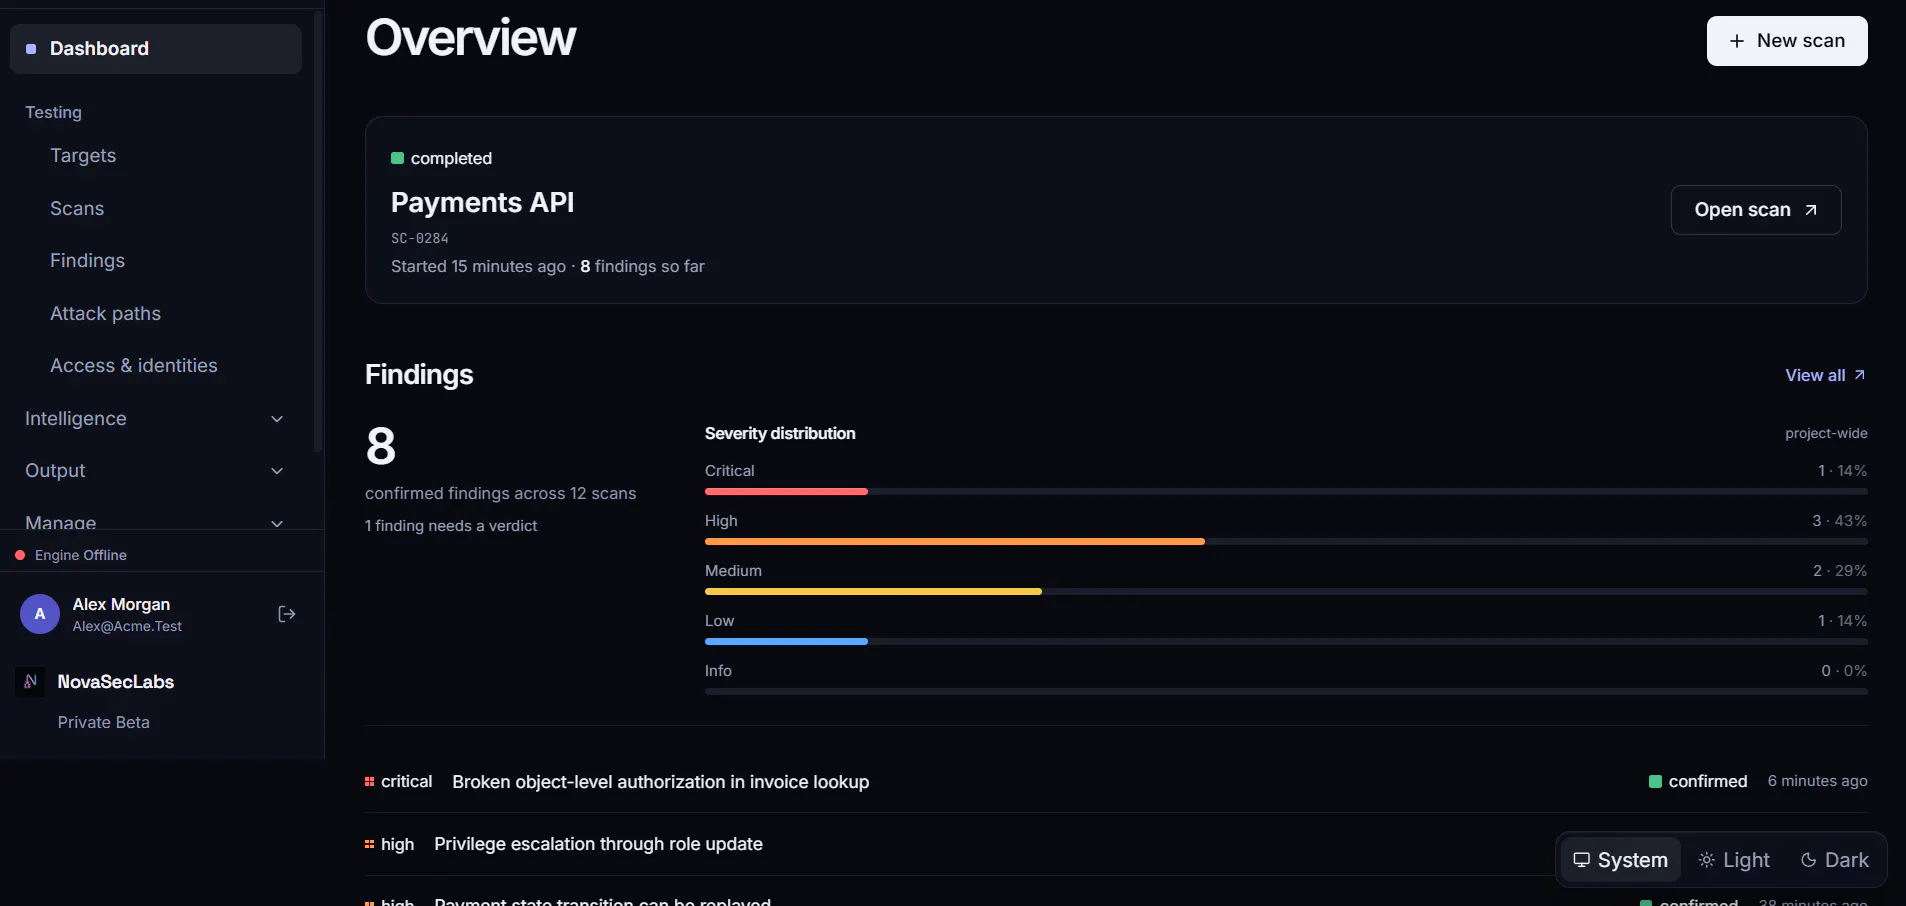Open Attack paths page

point(106,313)
